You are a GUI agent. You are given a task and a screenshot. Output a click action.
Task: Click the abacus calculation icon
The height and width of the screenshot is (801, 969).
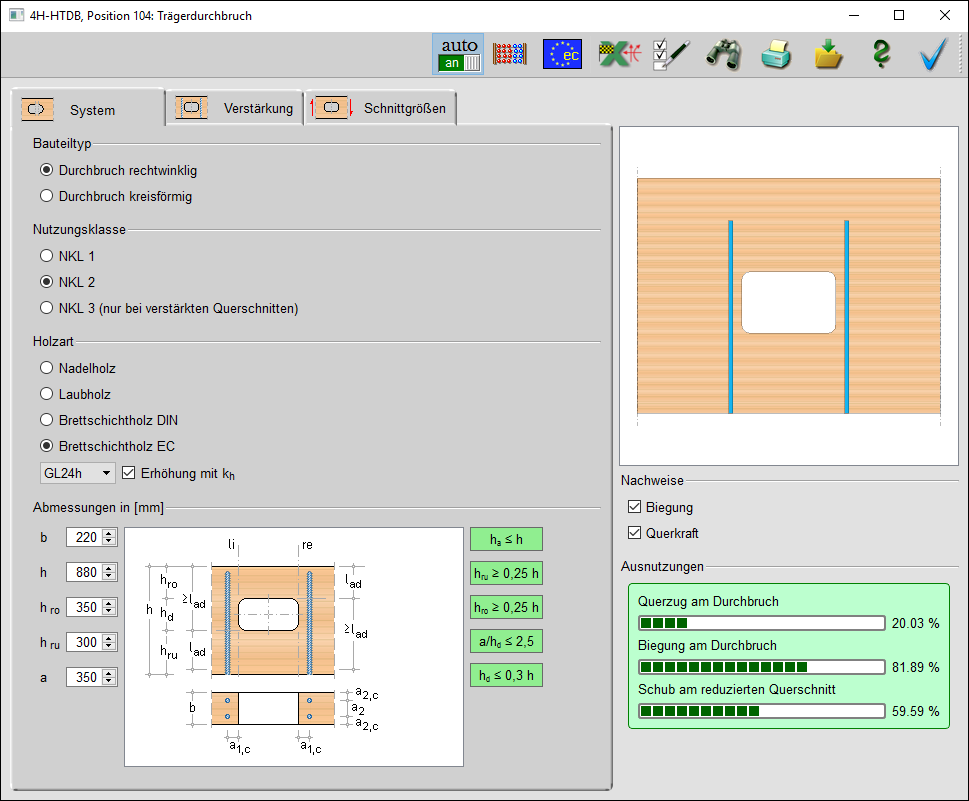click(x=510, y=54)
